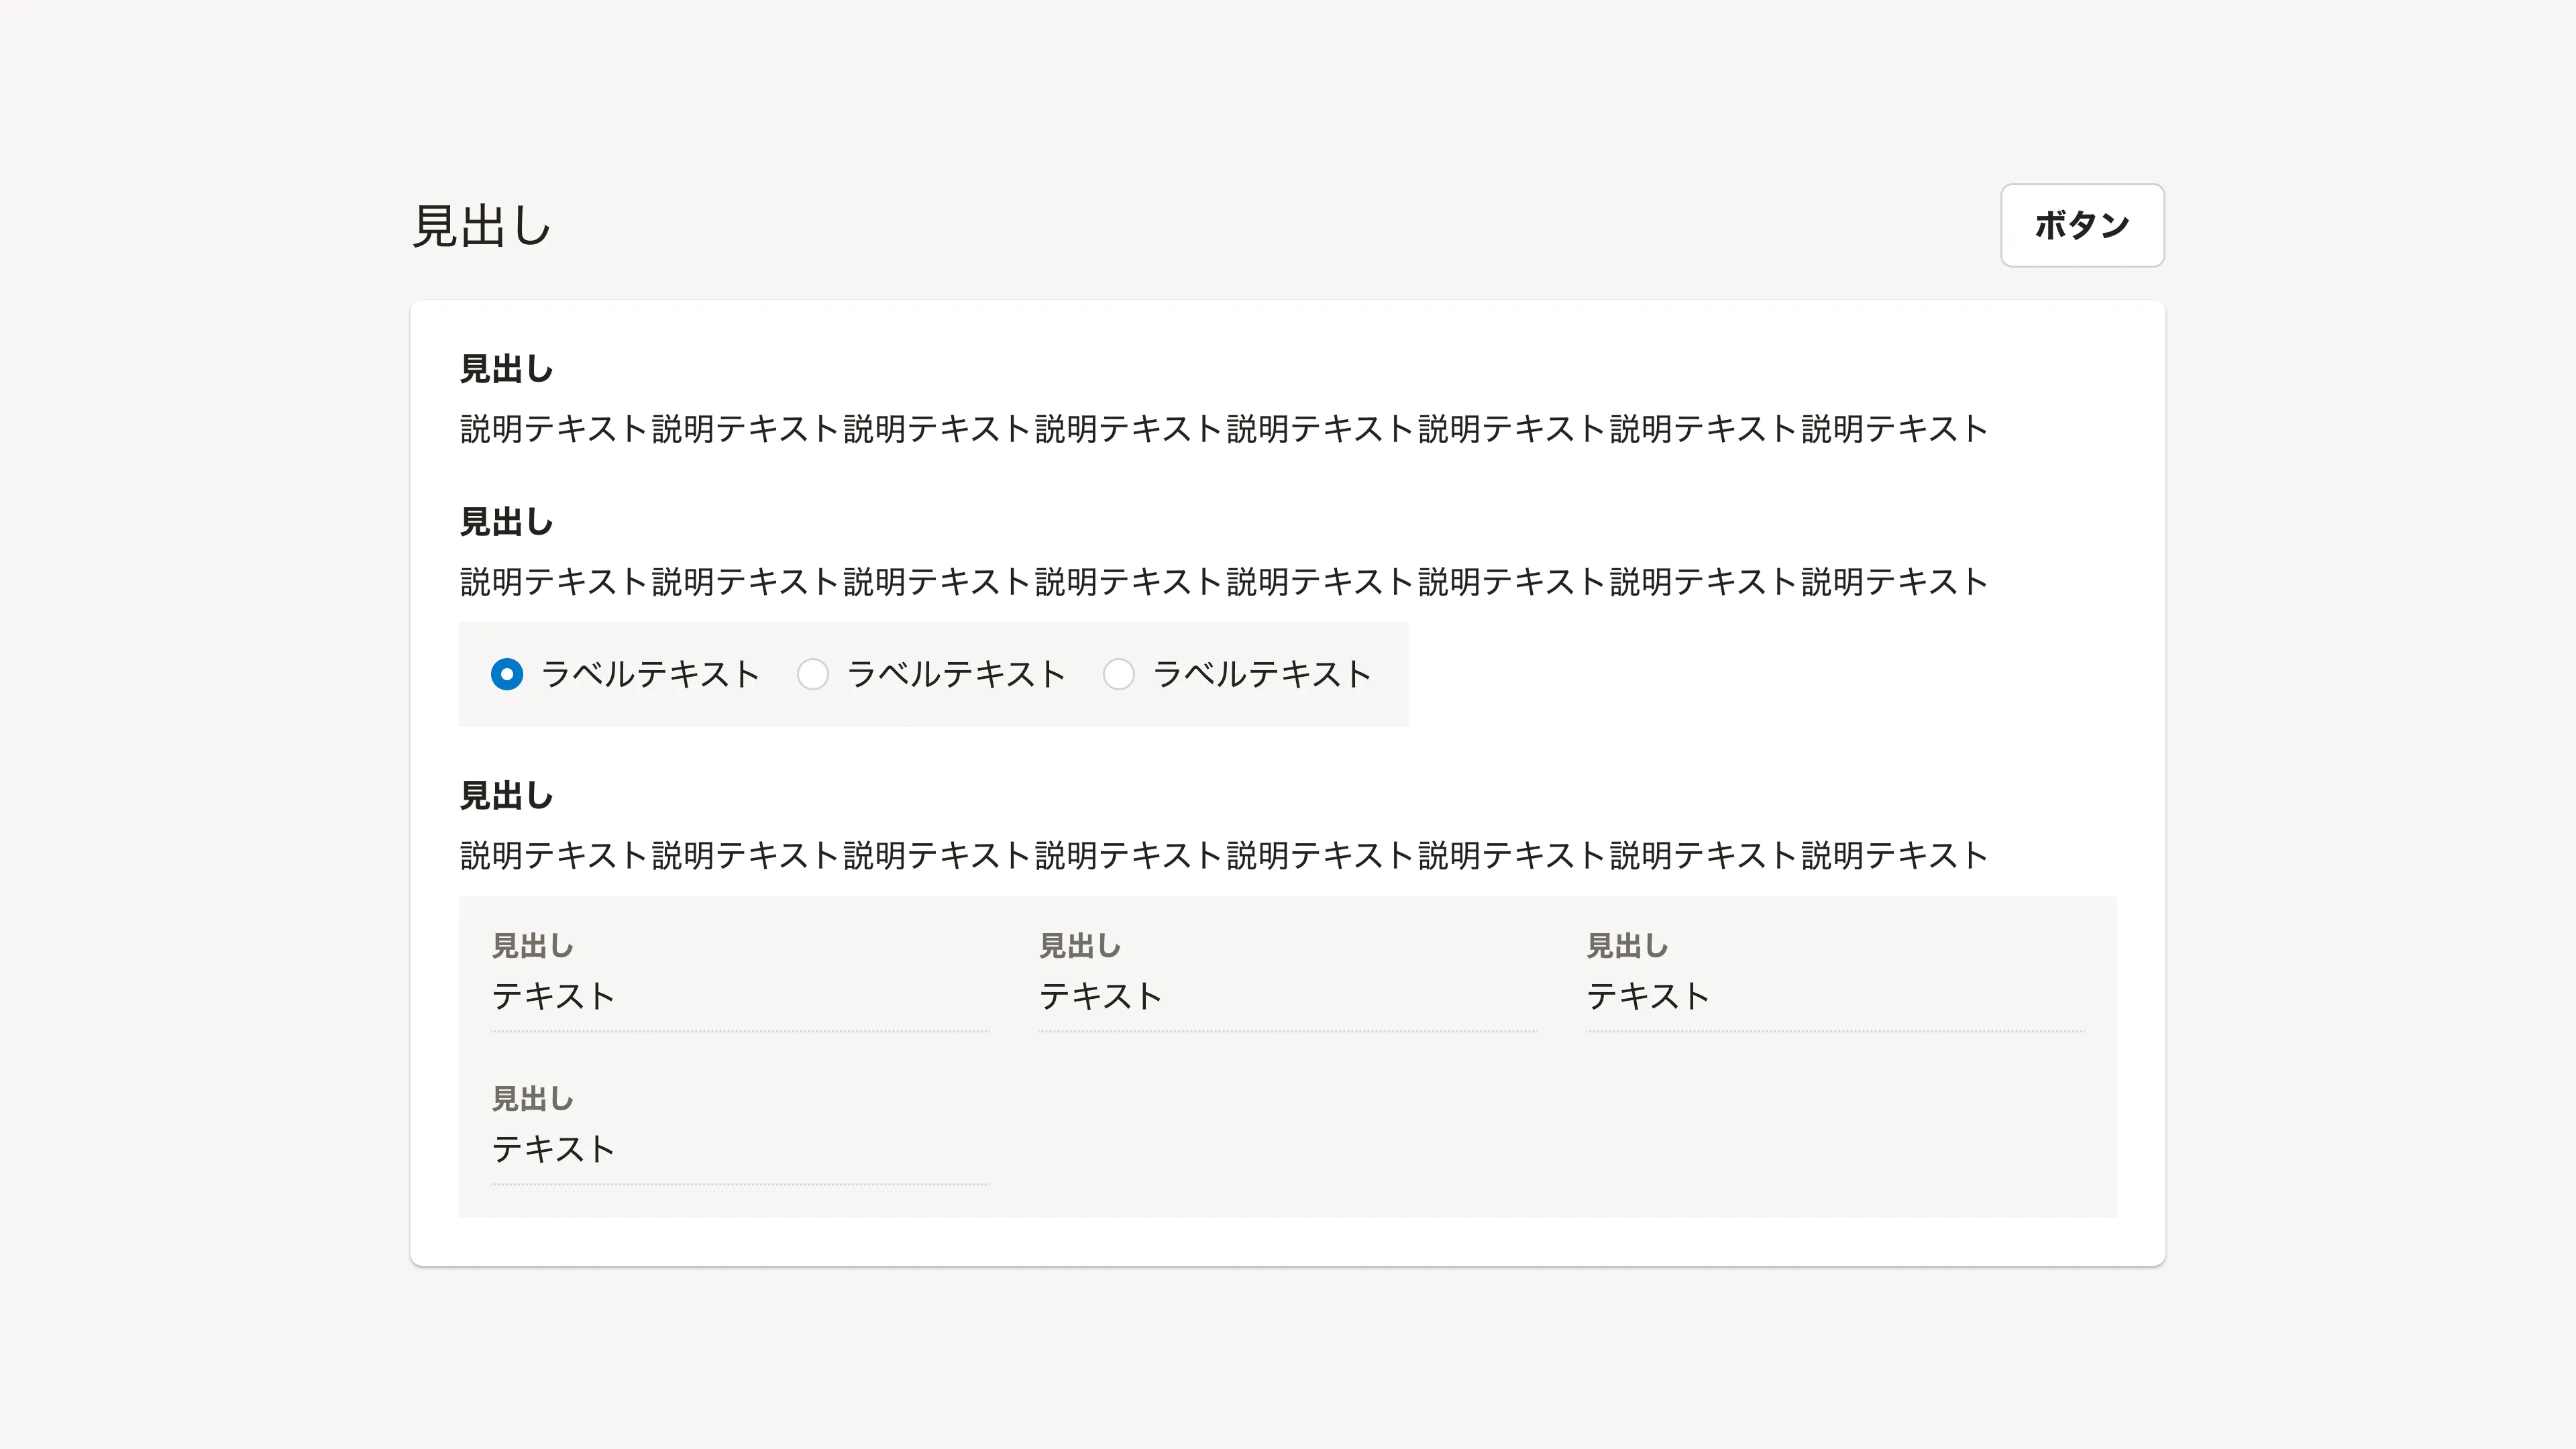The height and width of the screenshot is (1449, 2576).
Task: Click the bold 見出し heading above the gray list
Action: [x=506, y=796]
